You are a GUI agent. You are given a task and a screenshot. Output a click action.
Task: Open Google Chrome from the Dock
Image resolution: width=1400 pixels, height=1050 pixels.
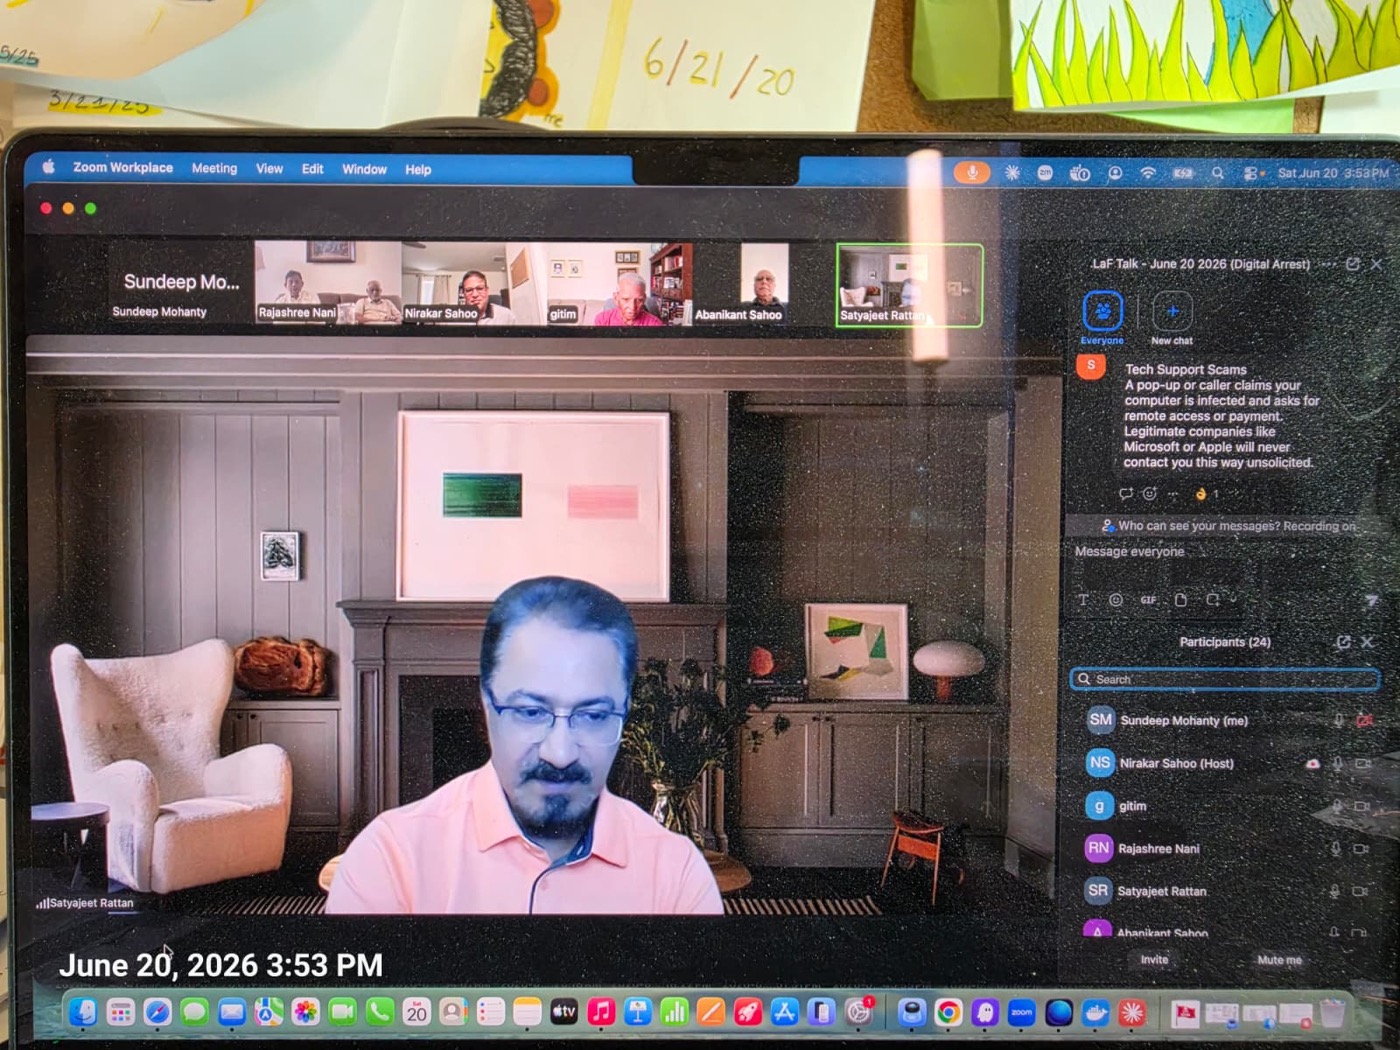pyautogui.click(x=948, y=1013)
